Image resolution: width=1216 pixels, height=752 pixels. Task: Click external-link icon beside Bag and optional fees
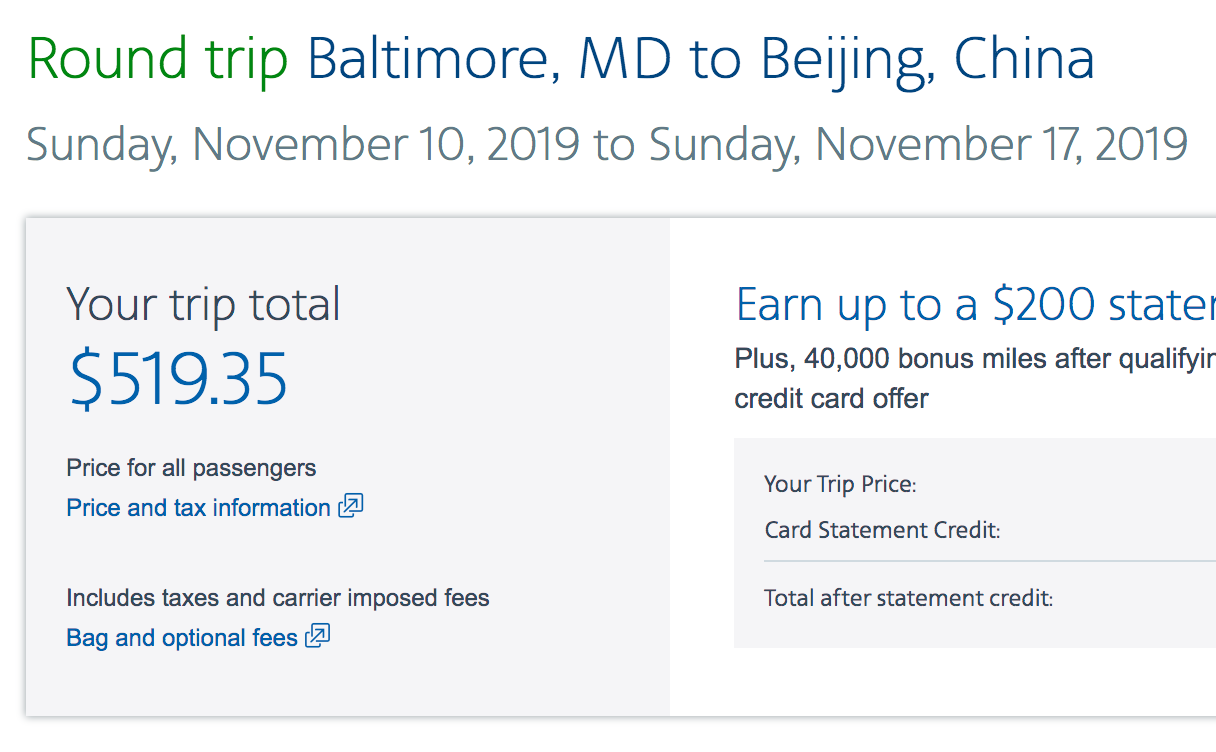[x=318, y=637]
